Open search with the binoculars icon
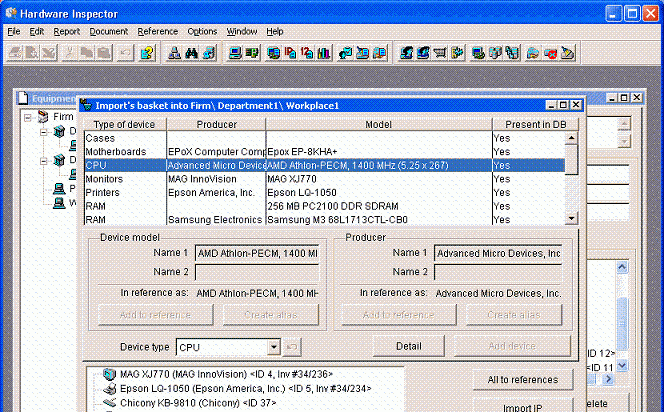 click(191, 53)
